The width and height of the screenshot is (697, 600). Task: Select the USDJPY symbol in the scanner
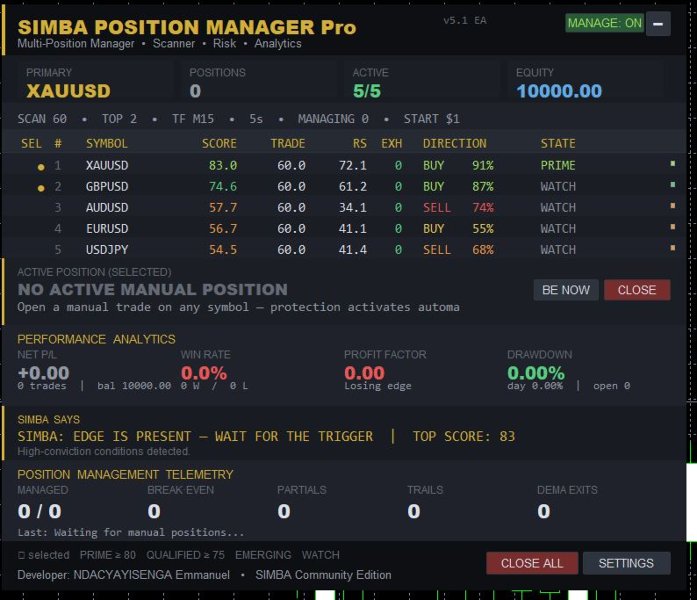(x=107, y=250)
